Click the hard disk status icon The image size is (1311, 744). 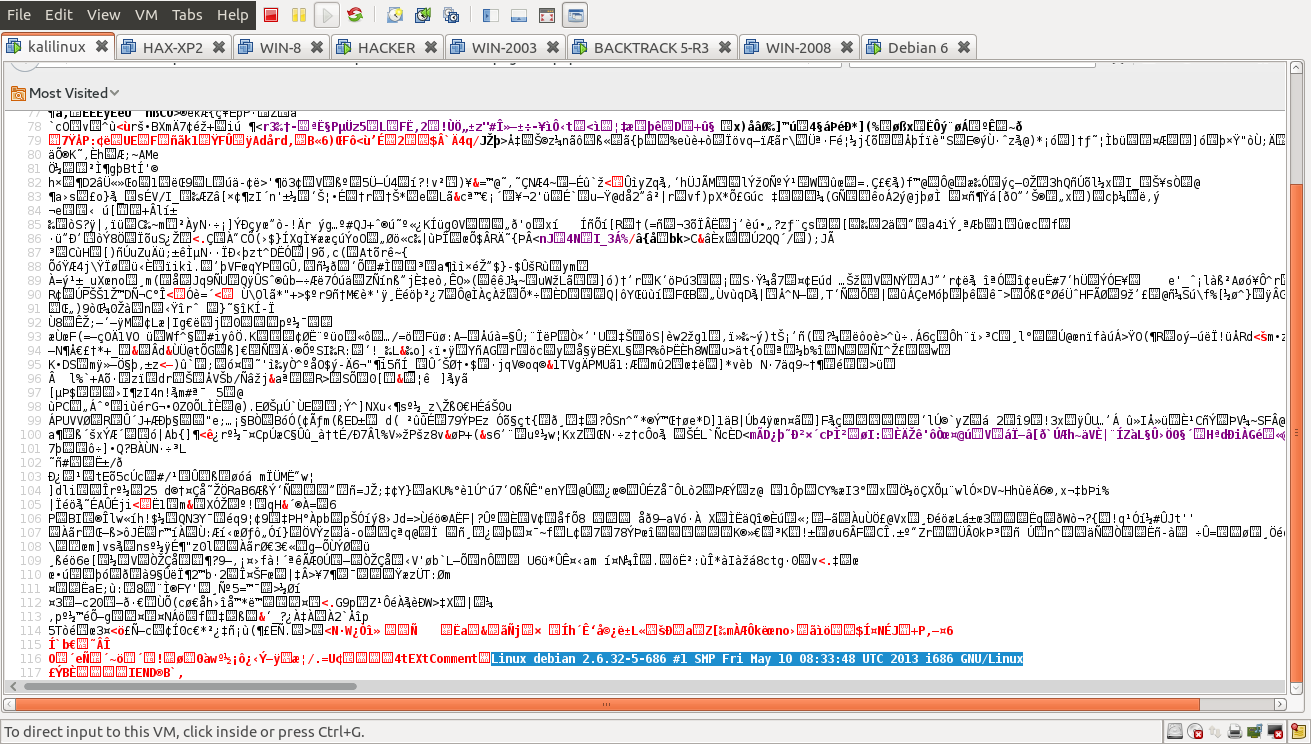click(x=1174, y=732)
